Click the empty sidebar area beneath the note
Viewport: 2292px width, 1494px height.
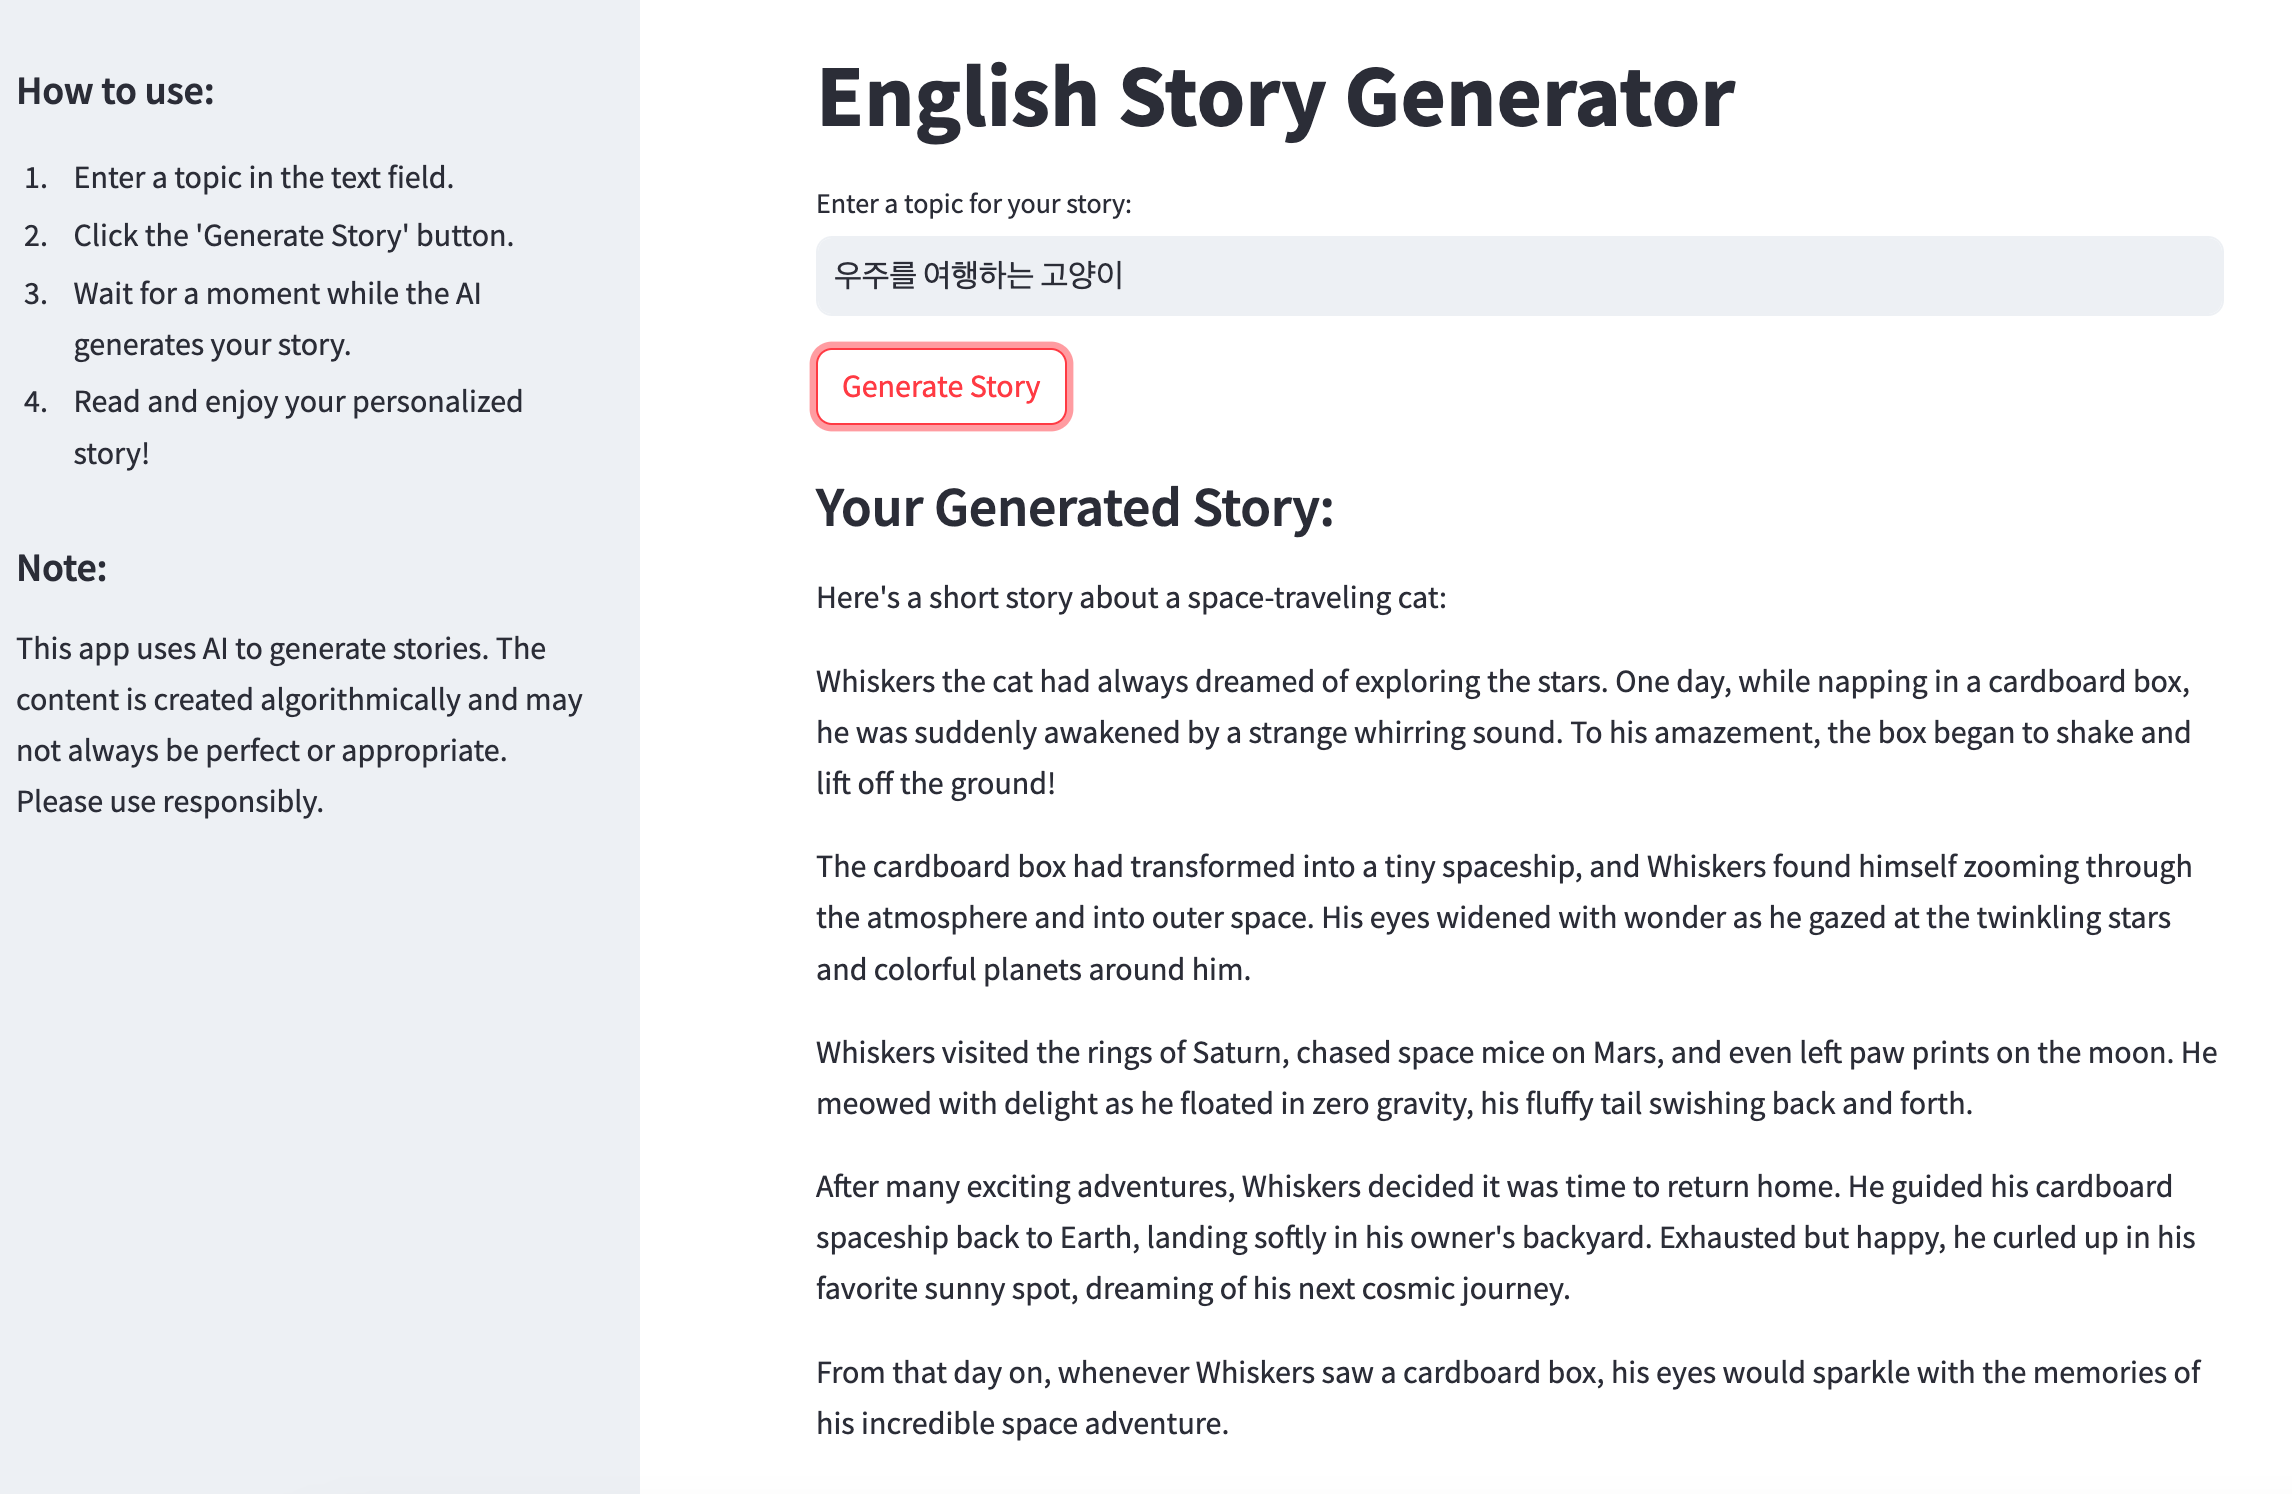(x=320, y=1150)
